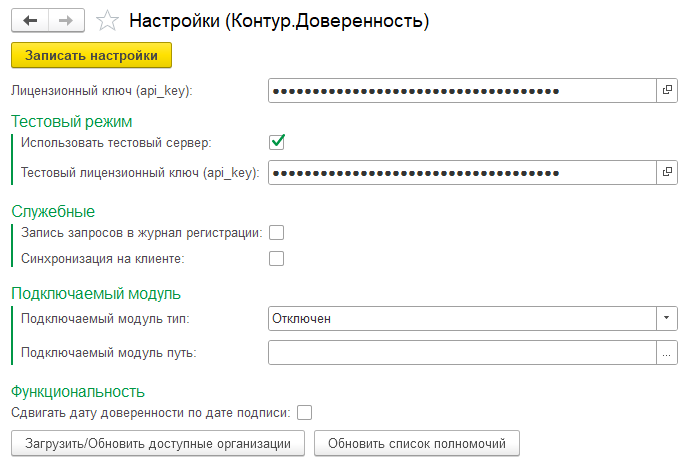Click the reveal icon beside Лицензионный ключ field
The image size is (690, 464).
point(667,91)
